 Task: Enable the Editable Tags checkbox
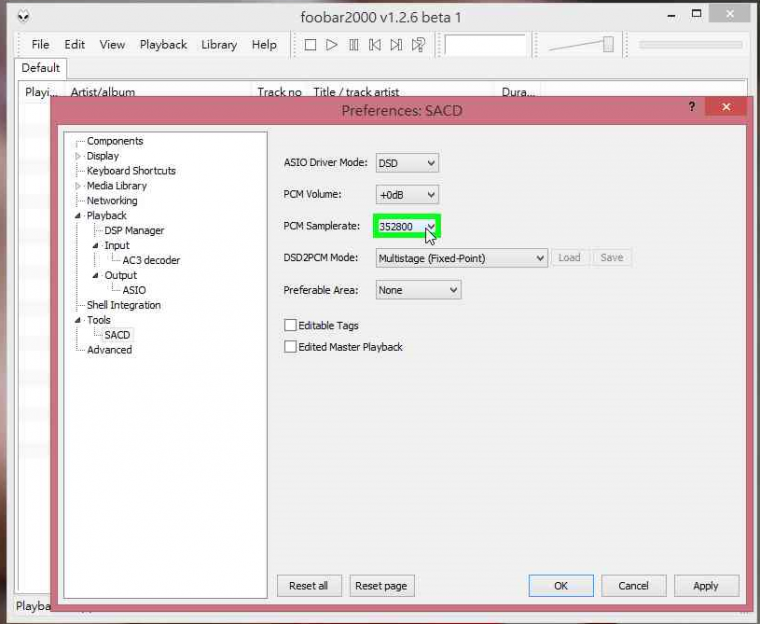(290, 325)
